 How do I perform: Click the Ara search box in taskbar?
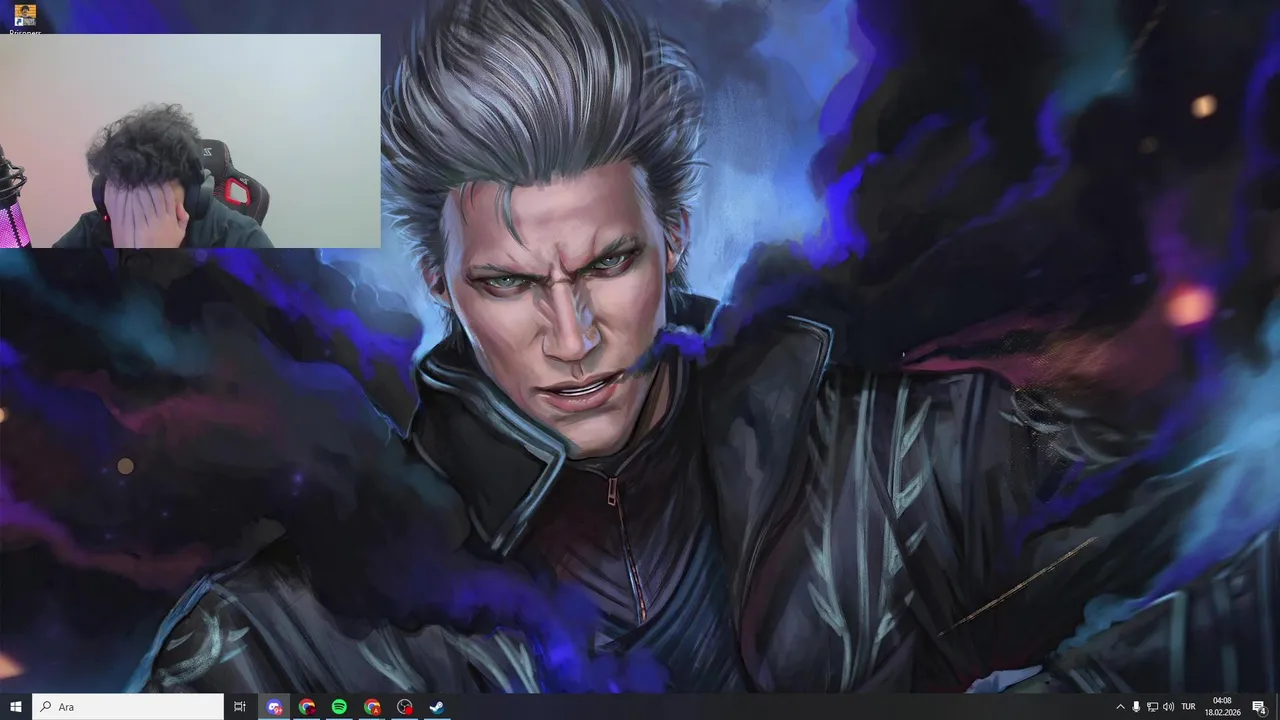click(x=128, y=707)
